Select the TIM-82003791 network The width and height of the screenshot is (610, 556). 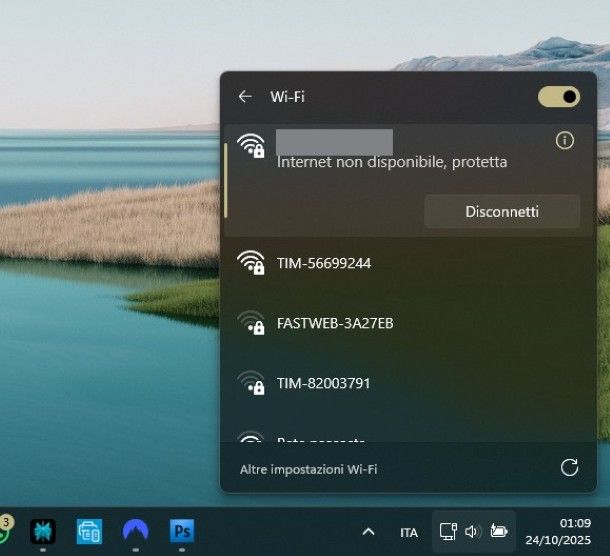(x=408, y=383)
